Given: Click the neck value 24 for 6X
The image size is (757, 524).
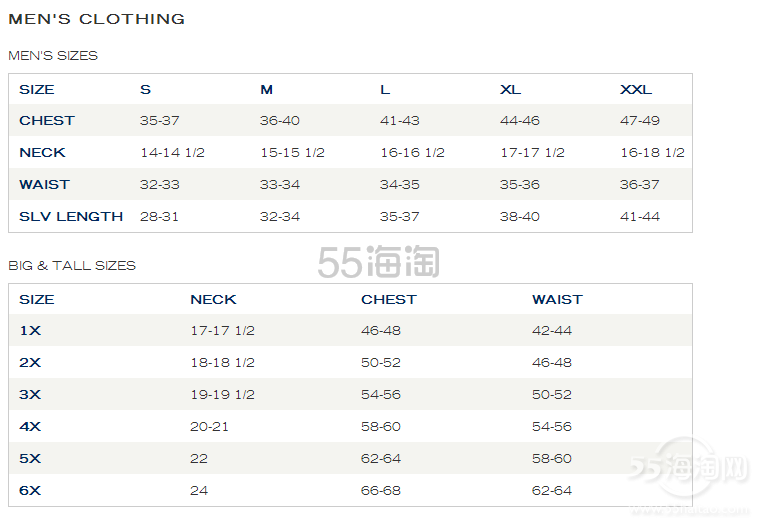Looking at the screenshot, I should click(199, 491).
